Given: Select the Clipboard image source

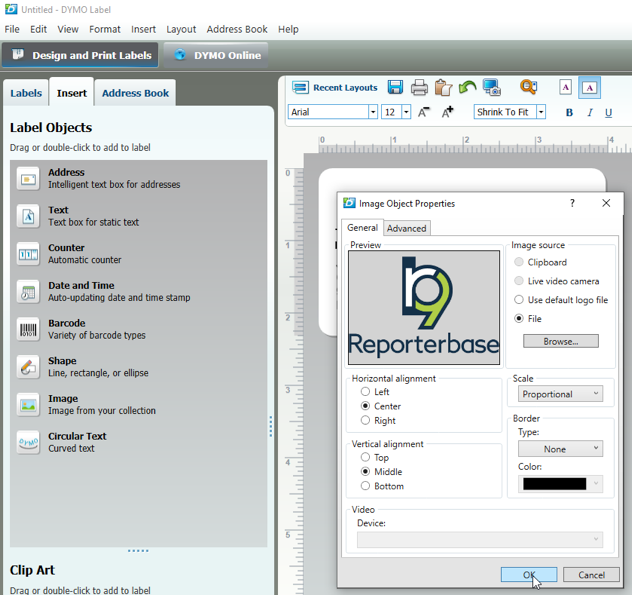Looking at the screenshot, I should pyautogui.click(x=519, y=263).
